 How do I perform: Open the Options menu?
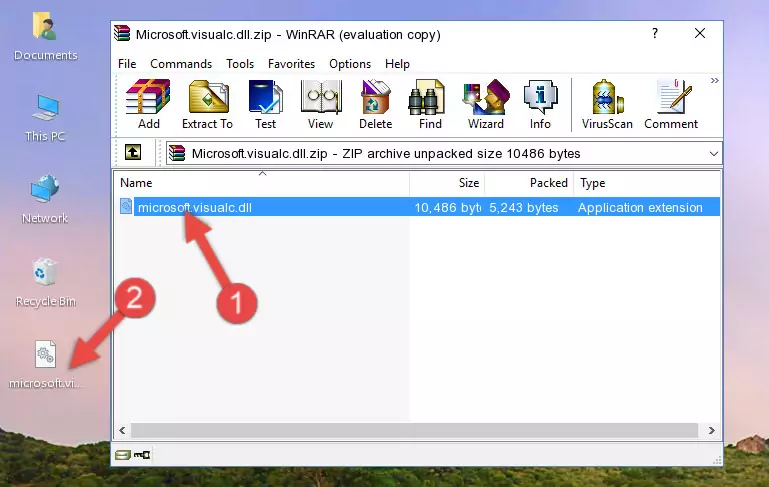coord(350,64)
